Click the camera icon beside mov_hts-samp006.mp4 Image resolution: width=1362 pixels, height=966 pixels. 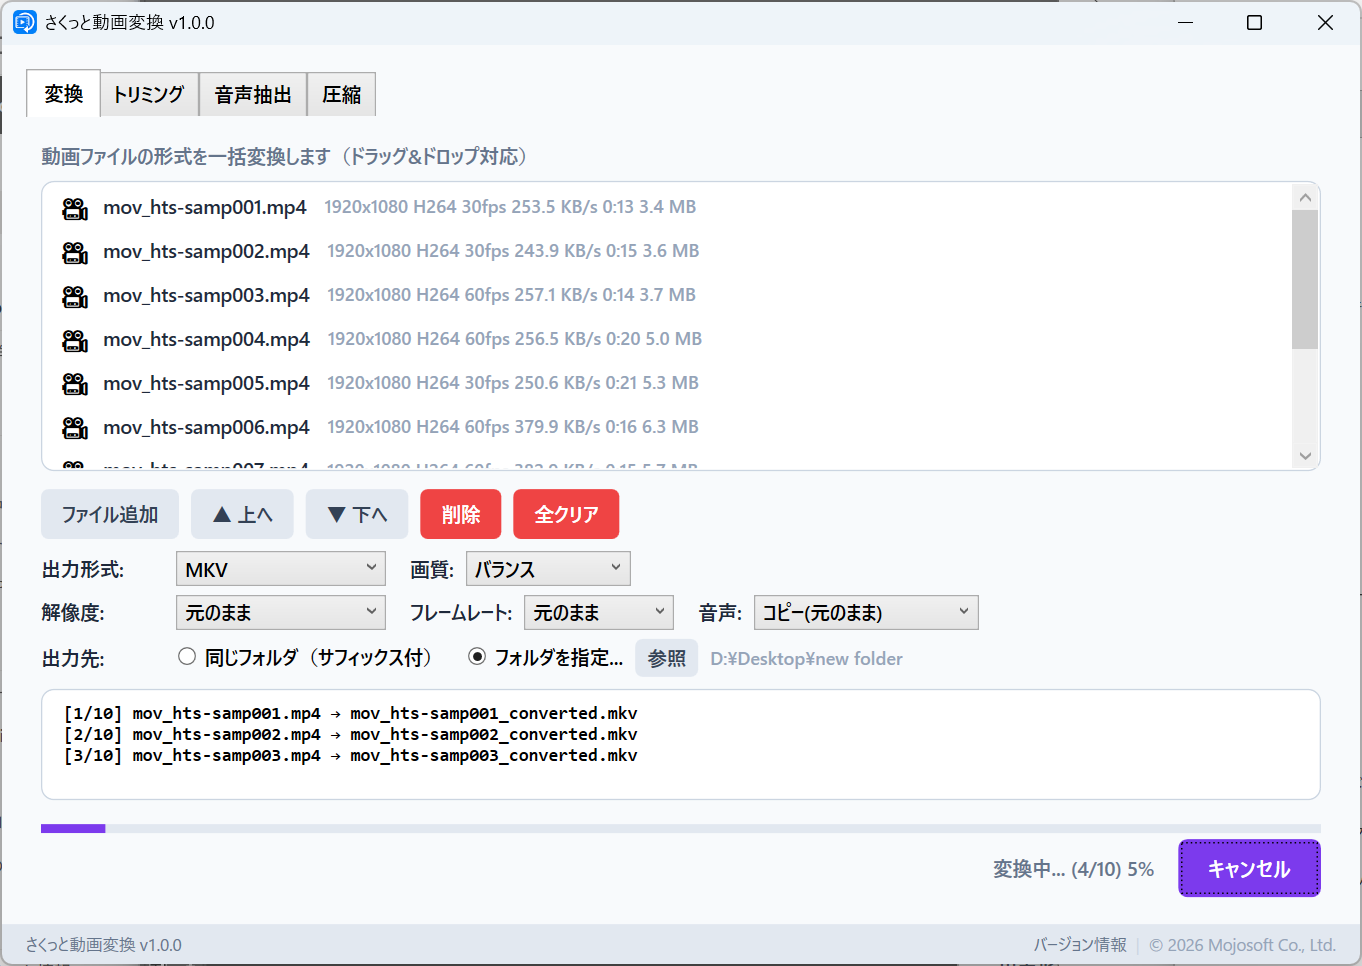click(x=75, y=428)
